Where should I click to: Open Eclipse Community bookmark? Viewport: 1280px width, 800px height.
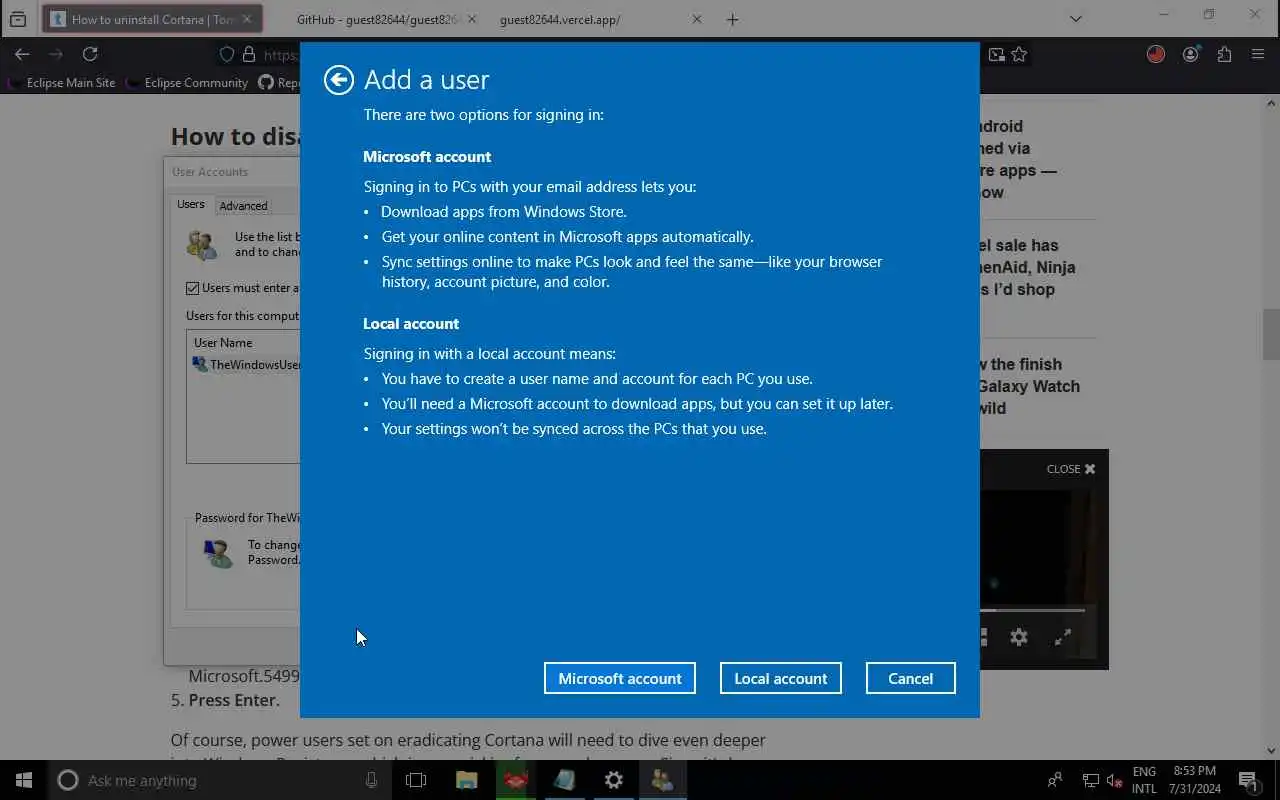pos(187,83)
